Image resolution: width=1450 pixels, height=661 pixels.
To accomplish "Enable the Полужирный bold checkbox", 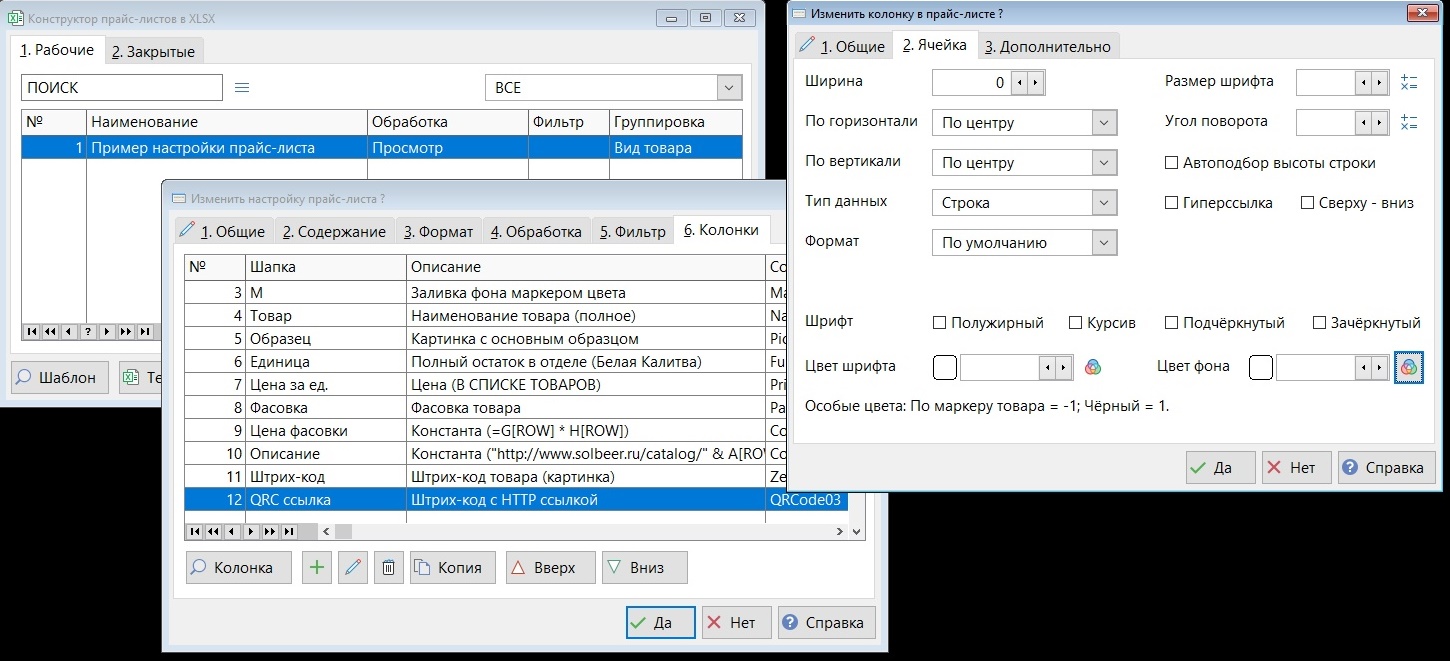I will 939,323.
